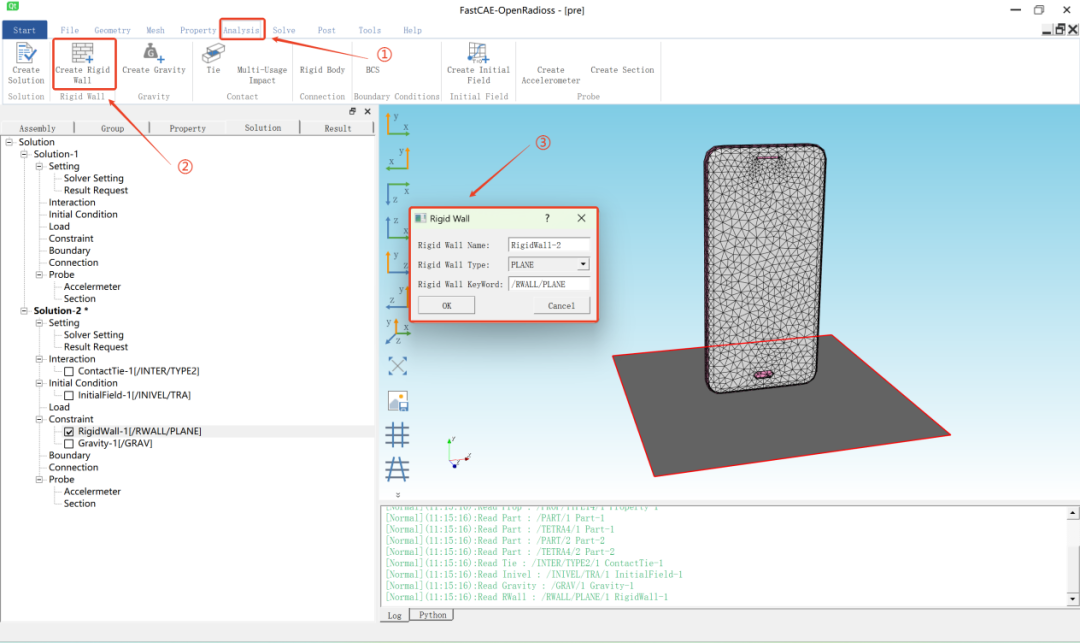This screenshot has width=1080, height=643.
Task: Open the Mesh ribbon tab
Action: (156, 30)
